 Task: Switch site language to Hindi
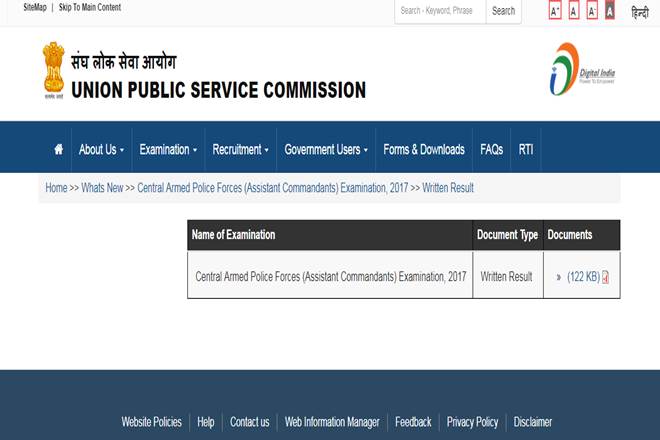[x=639, y=12]
